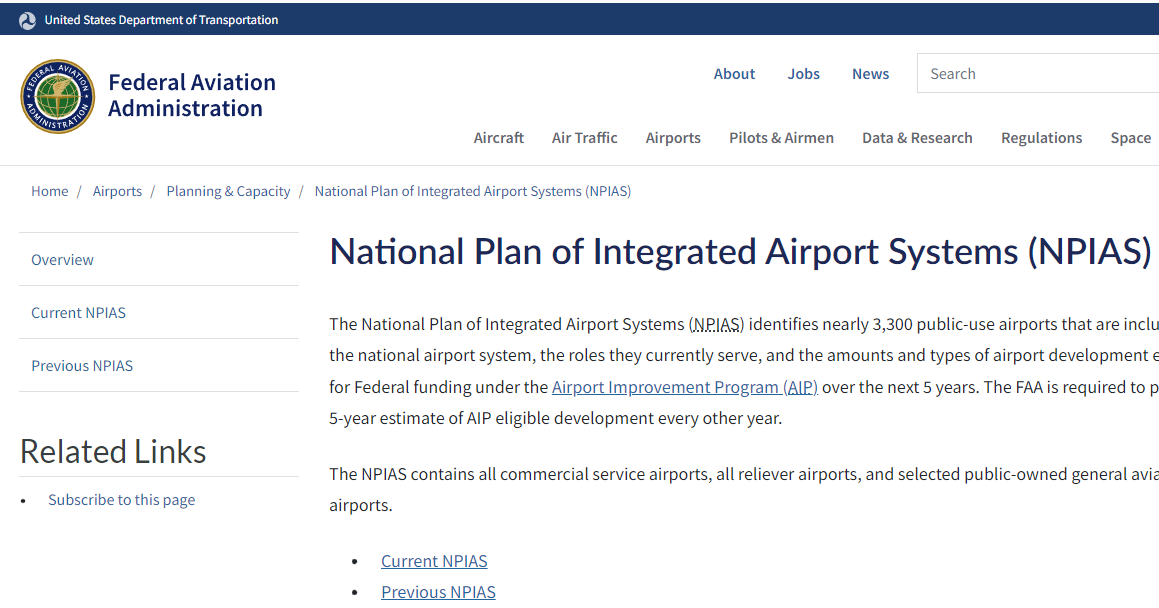
Task: Open the Previous NPIAS bullet link
Action: pos(438,592)
